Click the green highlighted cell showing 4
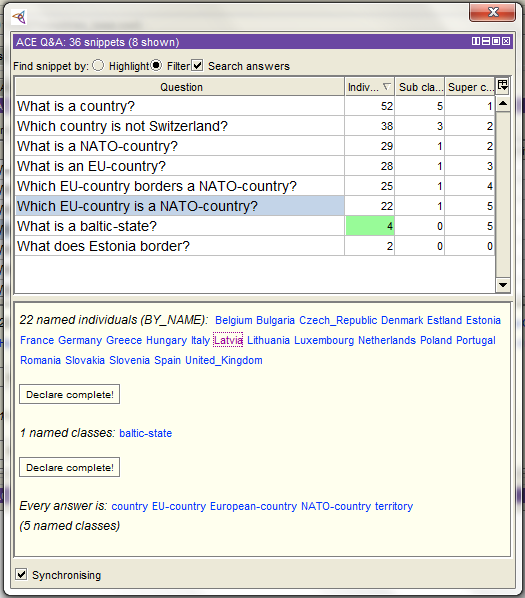The width and height of the screenshot is (525, 598). click(369, 226)
